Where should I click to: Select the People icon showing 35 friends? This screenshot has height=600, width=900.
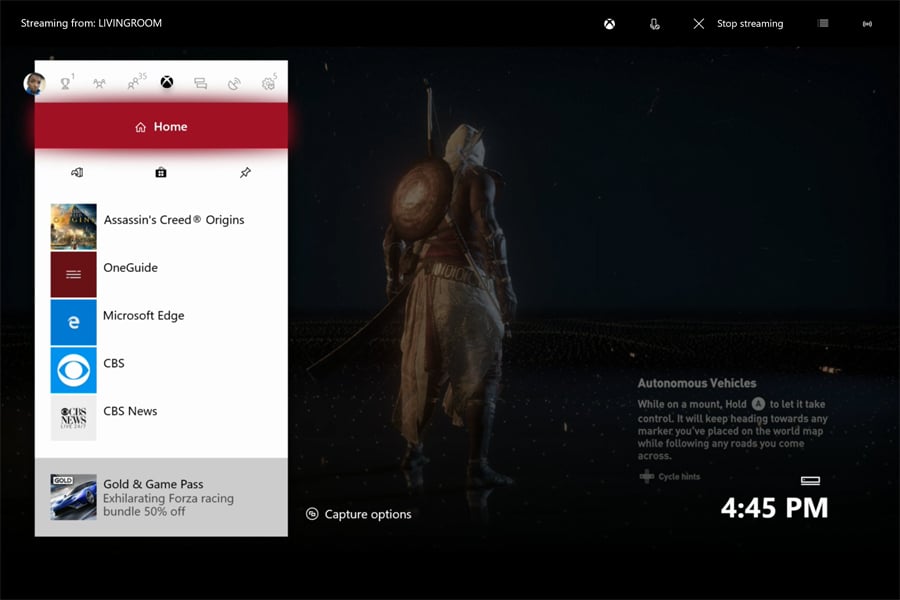pos(133,83)
